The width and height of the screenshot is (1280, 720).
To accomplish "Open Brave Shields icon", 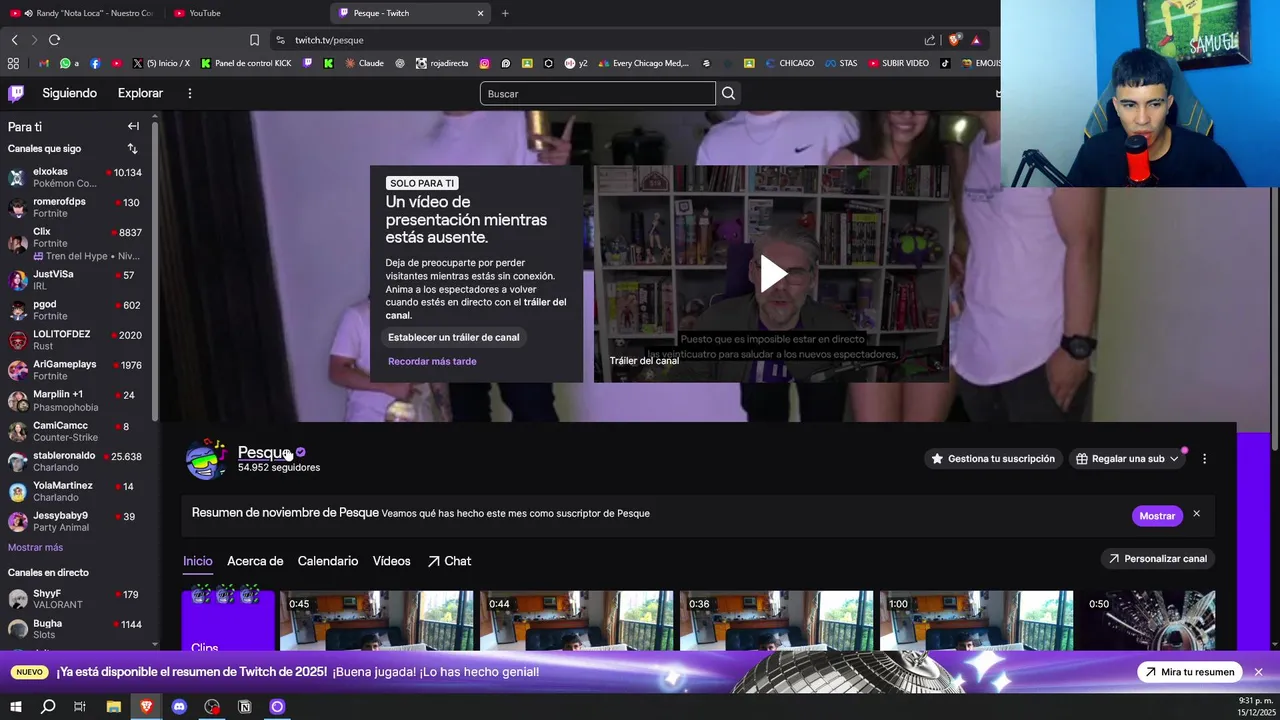I will [x=954, y=40].
